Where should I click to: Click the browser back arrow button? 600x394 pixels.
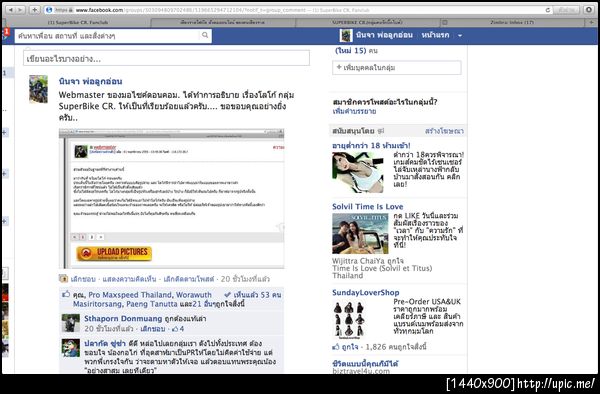click(x=10, y=10)
